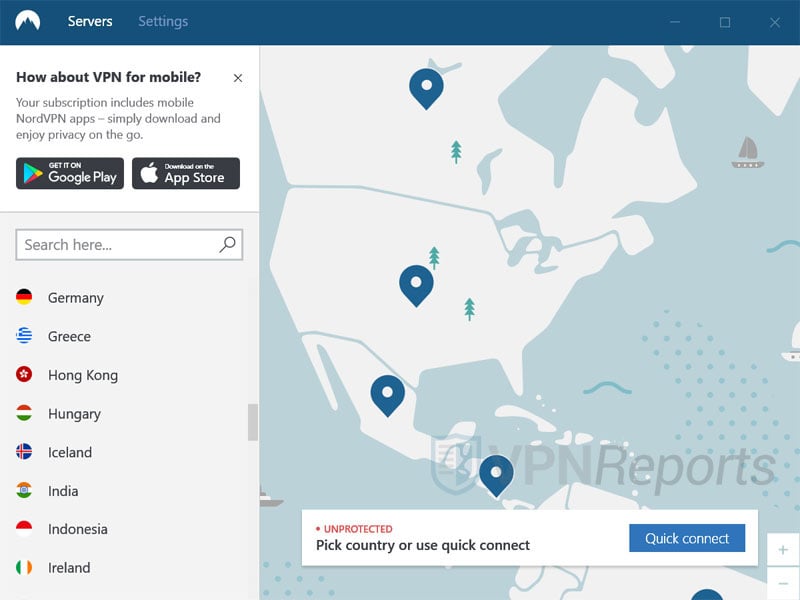Image resolution: width=800 pixels, height=600 pixels.
Task: Select the Mexico map pin
Action: 387,393
